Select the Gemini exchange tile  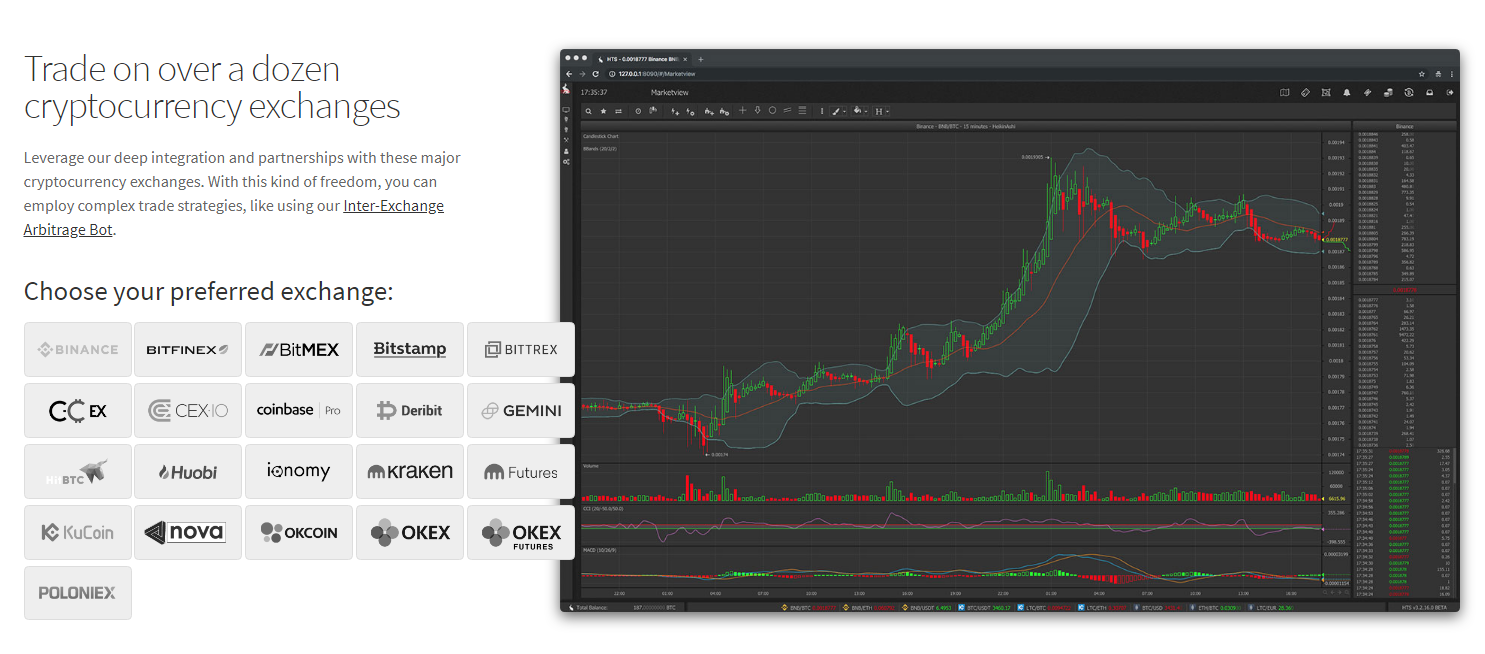coord(521,410)
